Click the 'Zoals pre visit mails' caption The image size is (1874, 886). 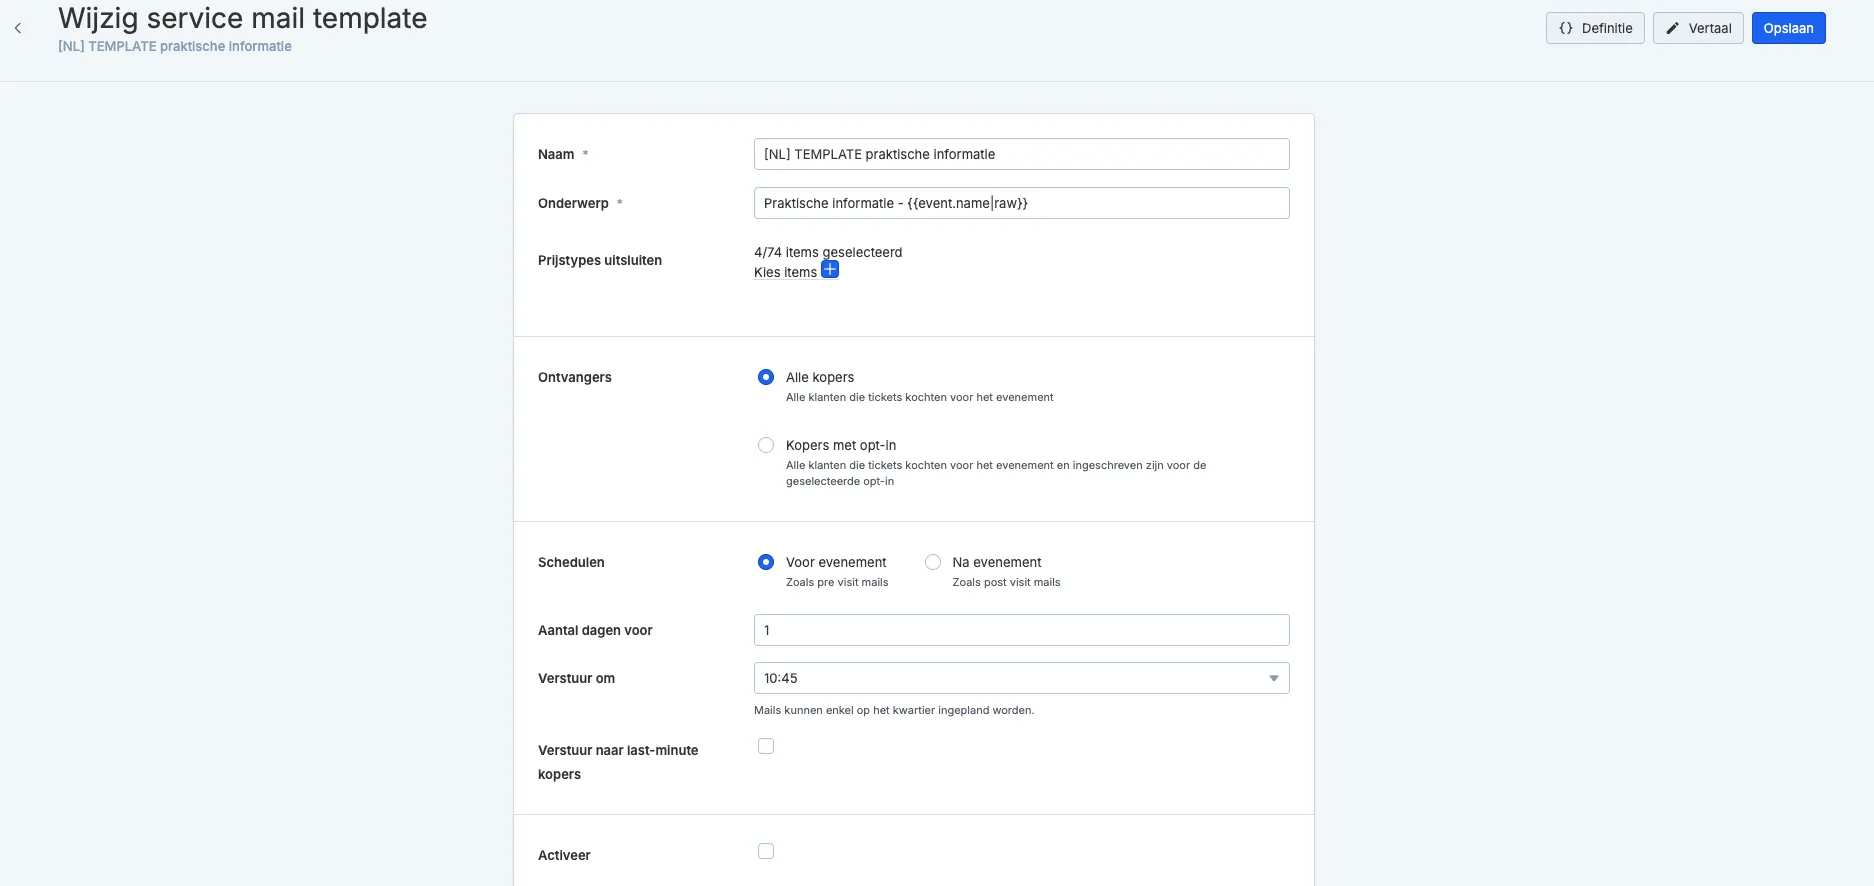click(x=837, y=582)
